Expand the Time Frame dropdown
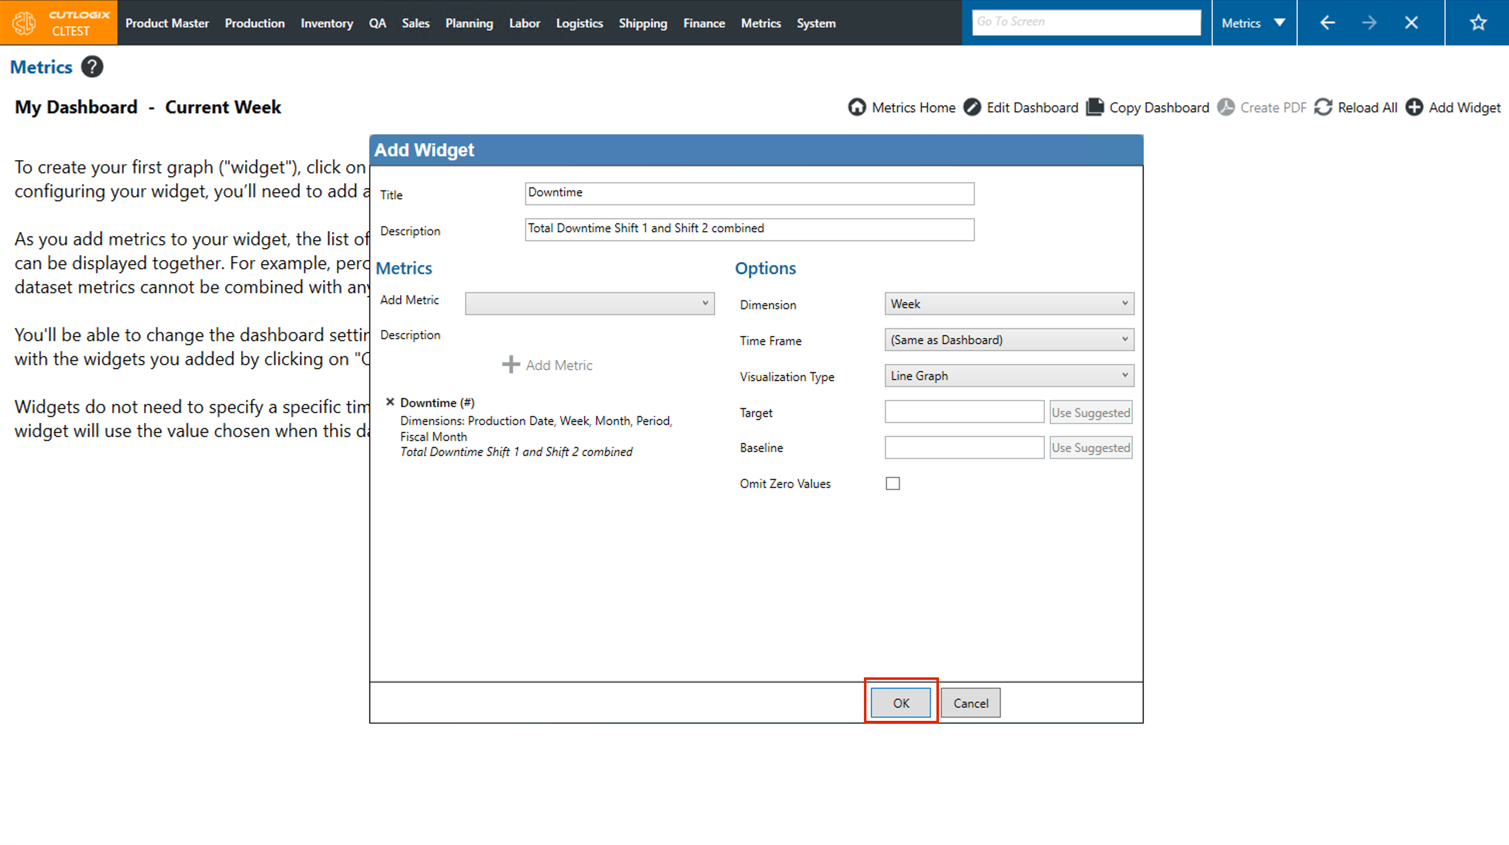1509x845 pixels. 1008,340
